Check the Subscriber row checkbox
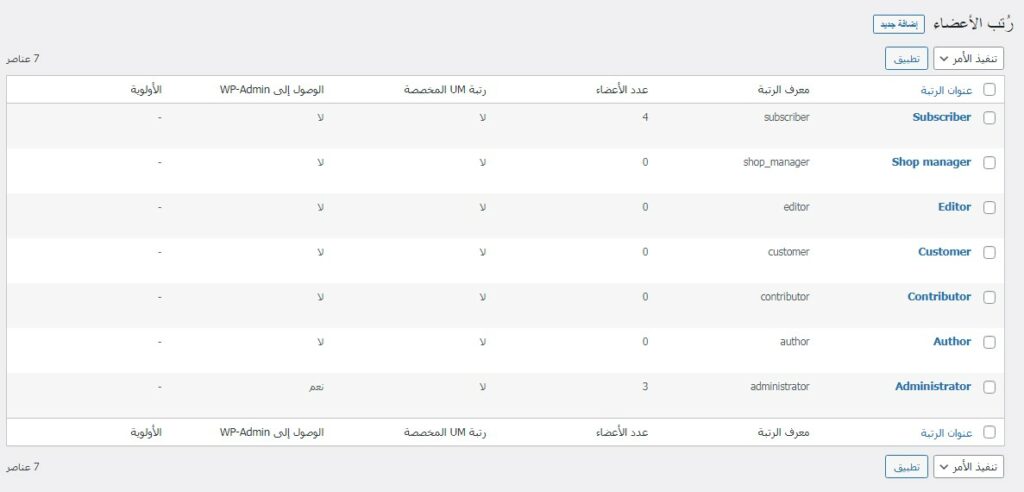The height and width of the screenshot is (492, 1024). 990,118
